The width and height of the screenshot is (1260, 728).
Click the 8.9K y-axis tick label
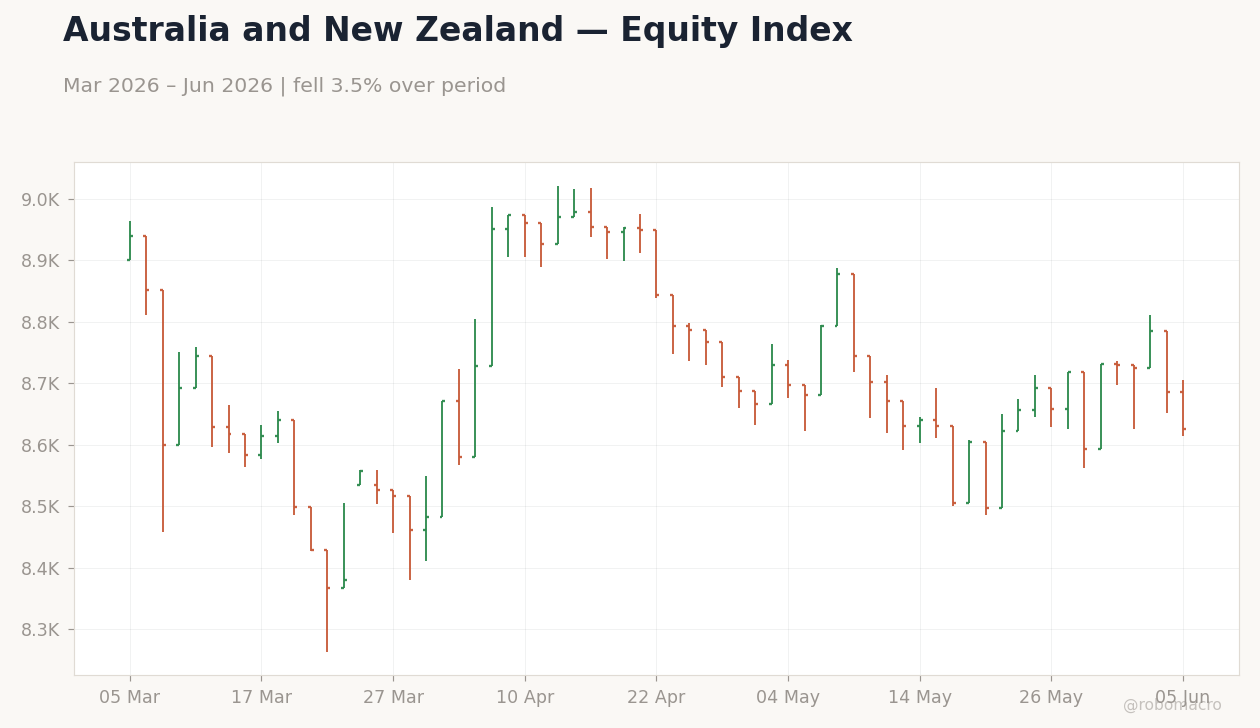(40, 261)
